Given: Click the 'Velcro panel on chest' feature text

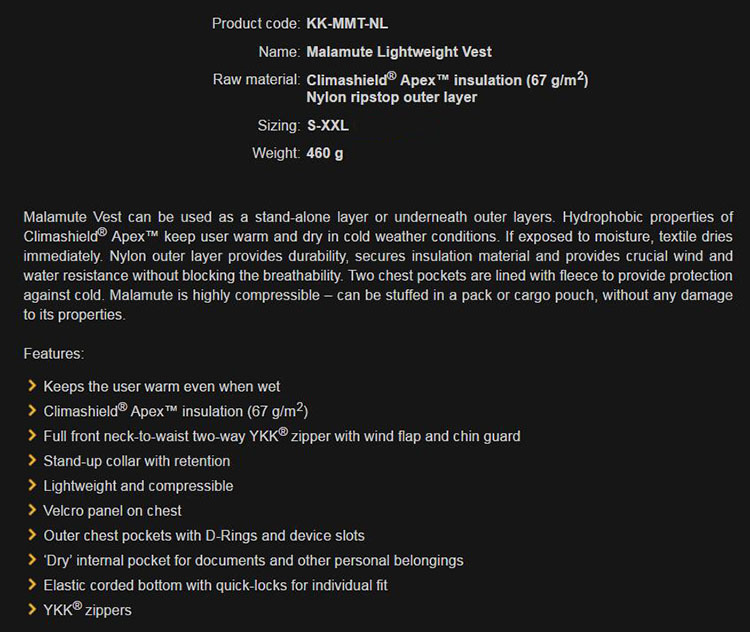Looking at the screenshot, I should (x=112, y=510).
